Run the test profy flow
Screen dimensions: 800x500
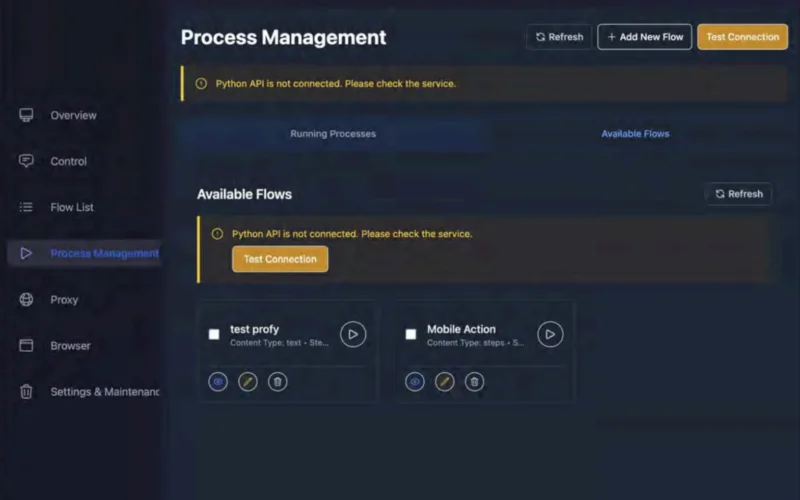tap(353, 334)
